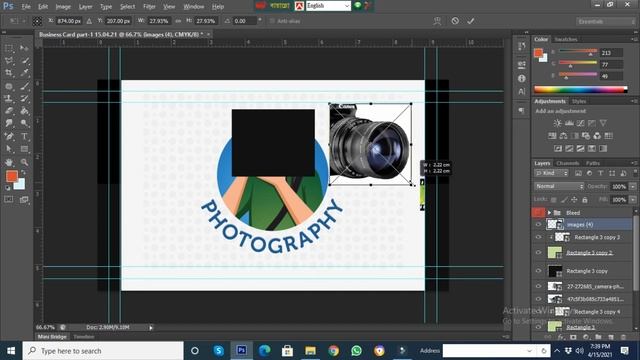Add a Brightness/Contrast adjustment

pos(557,123)
